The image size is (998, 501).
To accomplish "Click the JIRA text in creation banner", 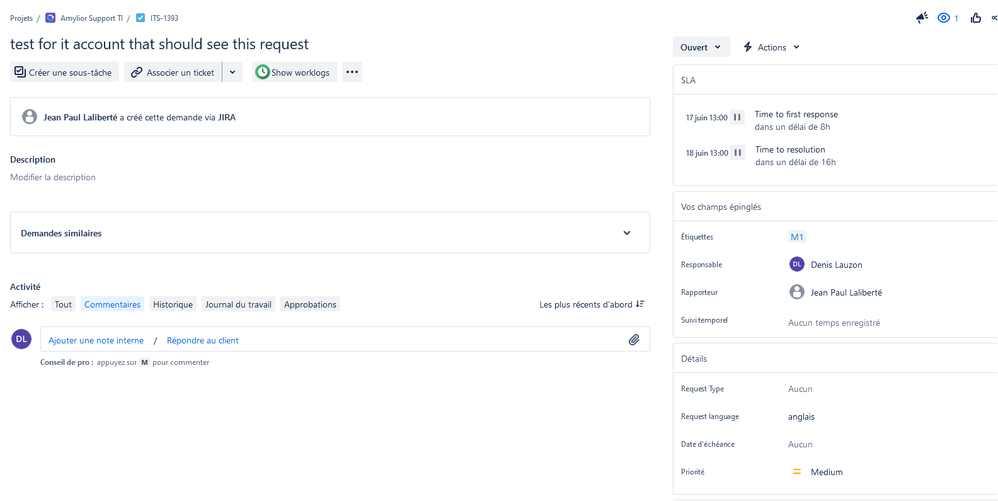I will coord(227,117).
